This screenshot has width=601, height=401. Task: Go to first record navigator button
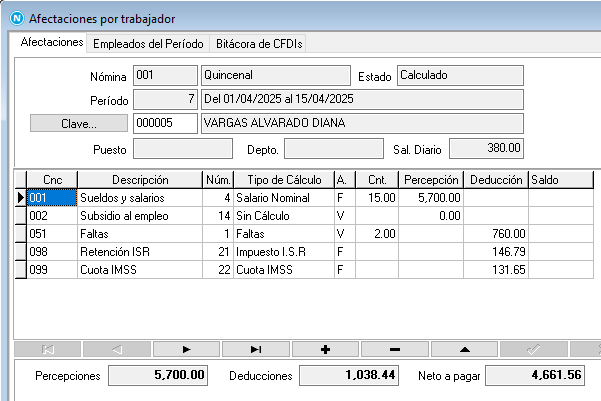48,349
